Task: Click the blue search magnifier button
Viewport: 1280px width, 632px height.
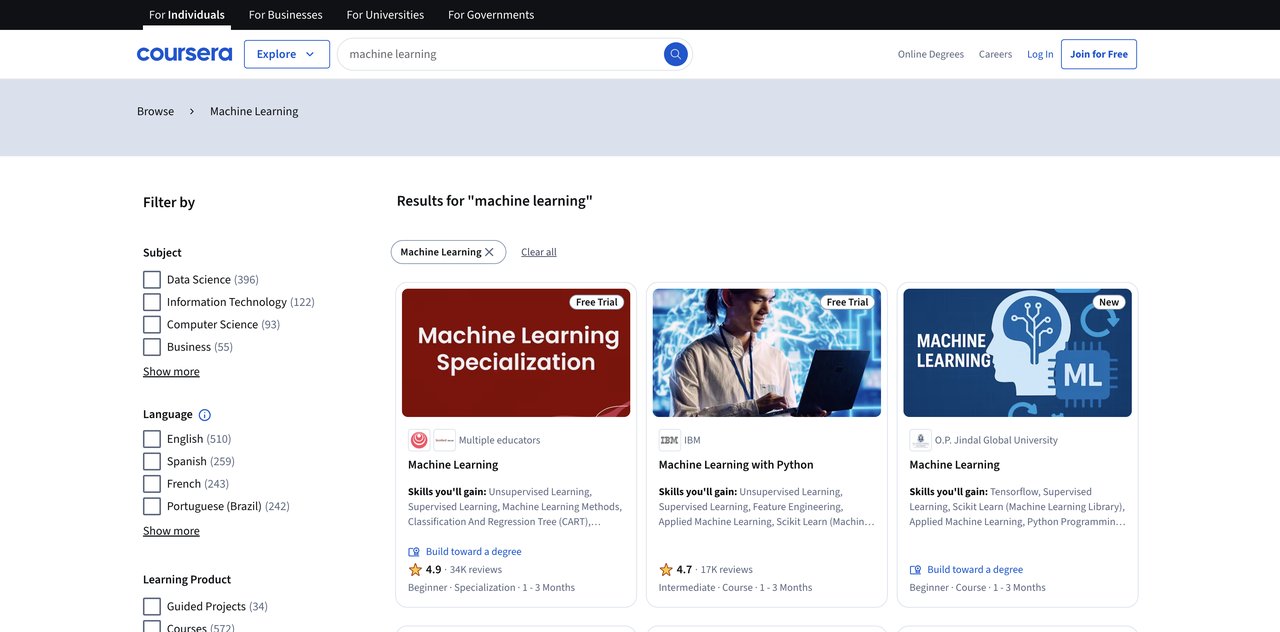Action: 676,54
